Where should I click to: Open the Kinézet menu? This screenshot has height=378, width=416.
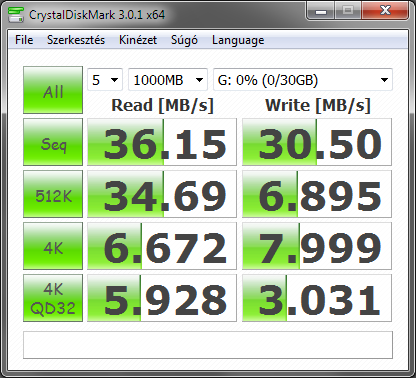(138, 40)
